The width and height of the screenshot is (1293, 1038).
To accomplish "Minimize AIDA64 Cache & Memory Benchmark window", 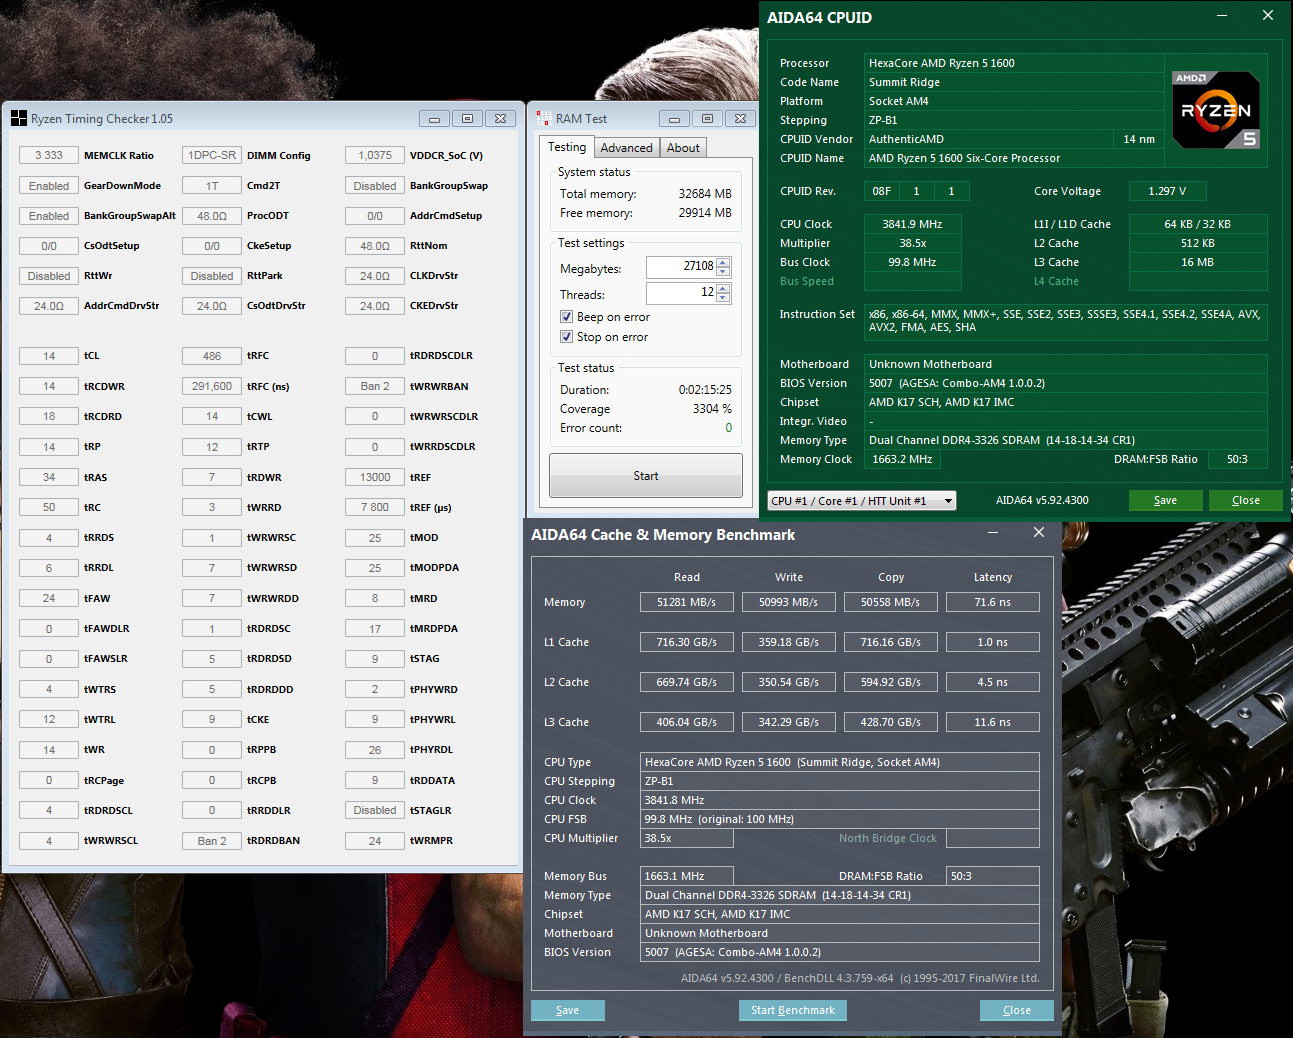I will coord(994,533).
